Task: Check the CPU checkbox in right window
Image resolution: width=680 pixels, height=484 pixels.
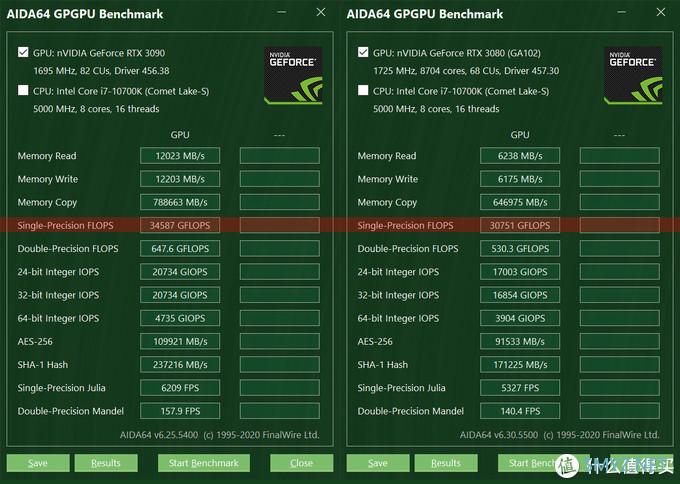Action: (x=363, y=90)
